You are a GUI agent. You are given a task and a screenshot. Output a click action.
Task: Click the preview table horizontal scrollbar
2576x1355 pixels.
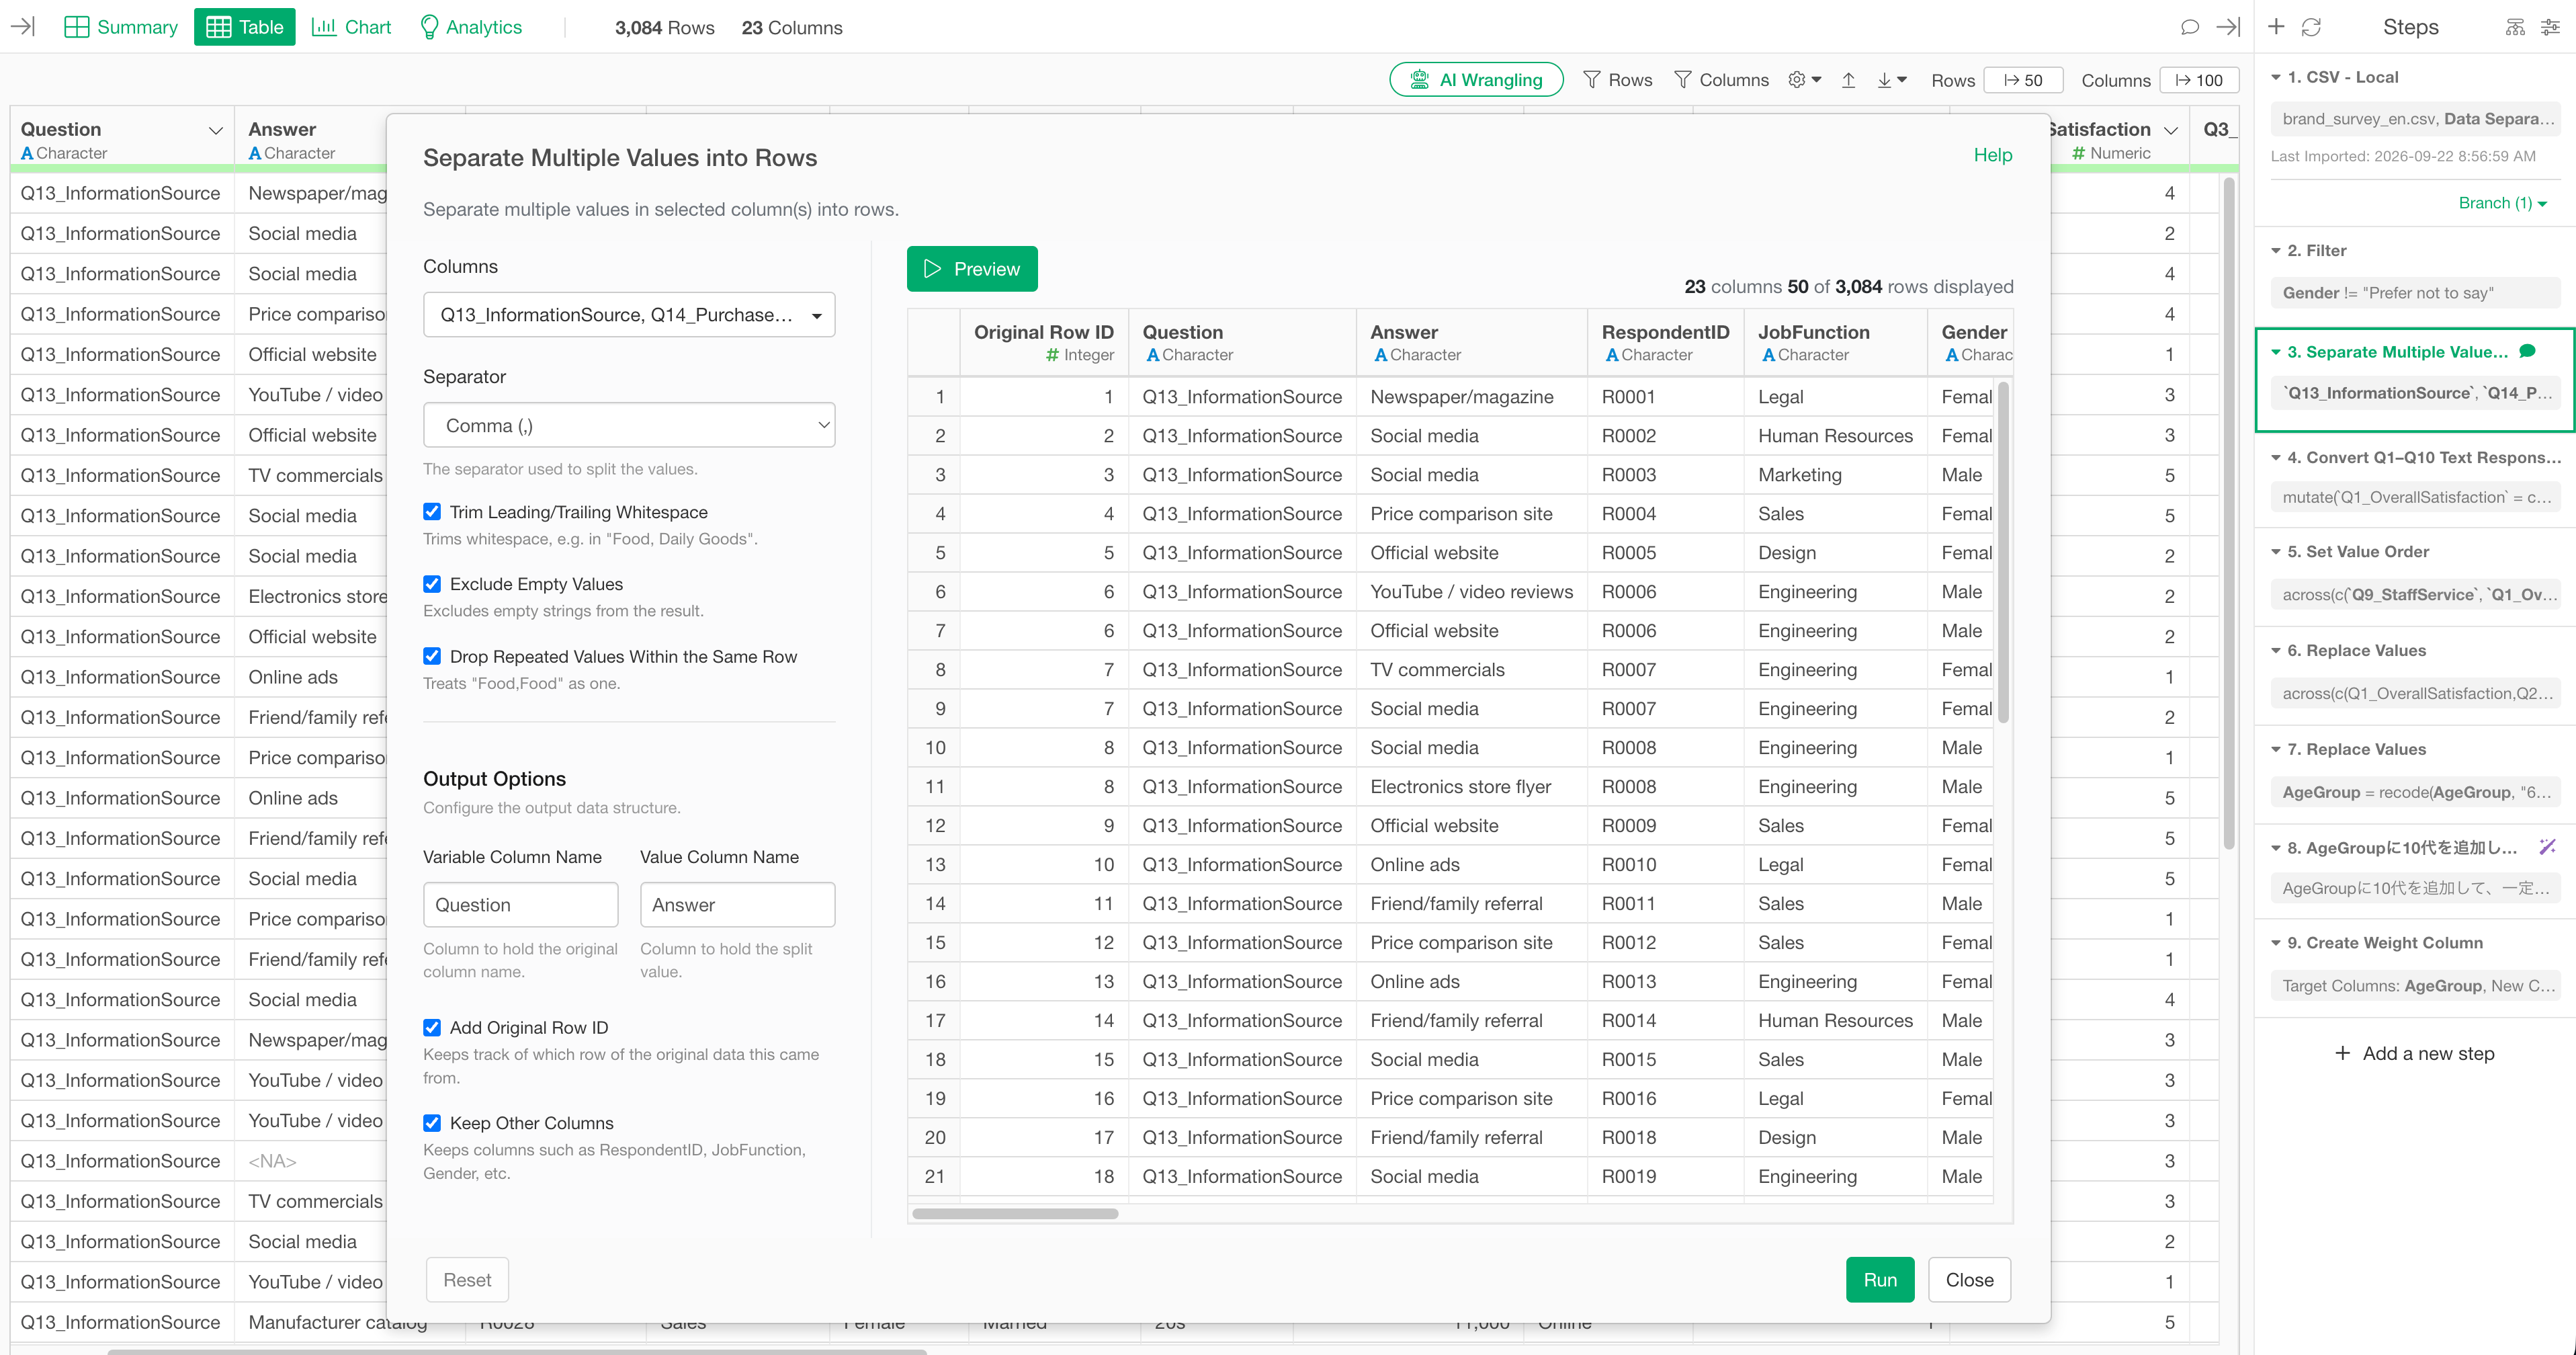coord(1016,1214)
